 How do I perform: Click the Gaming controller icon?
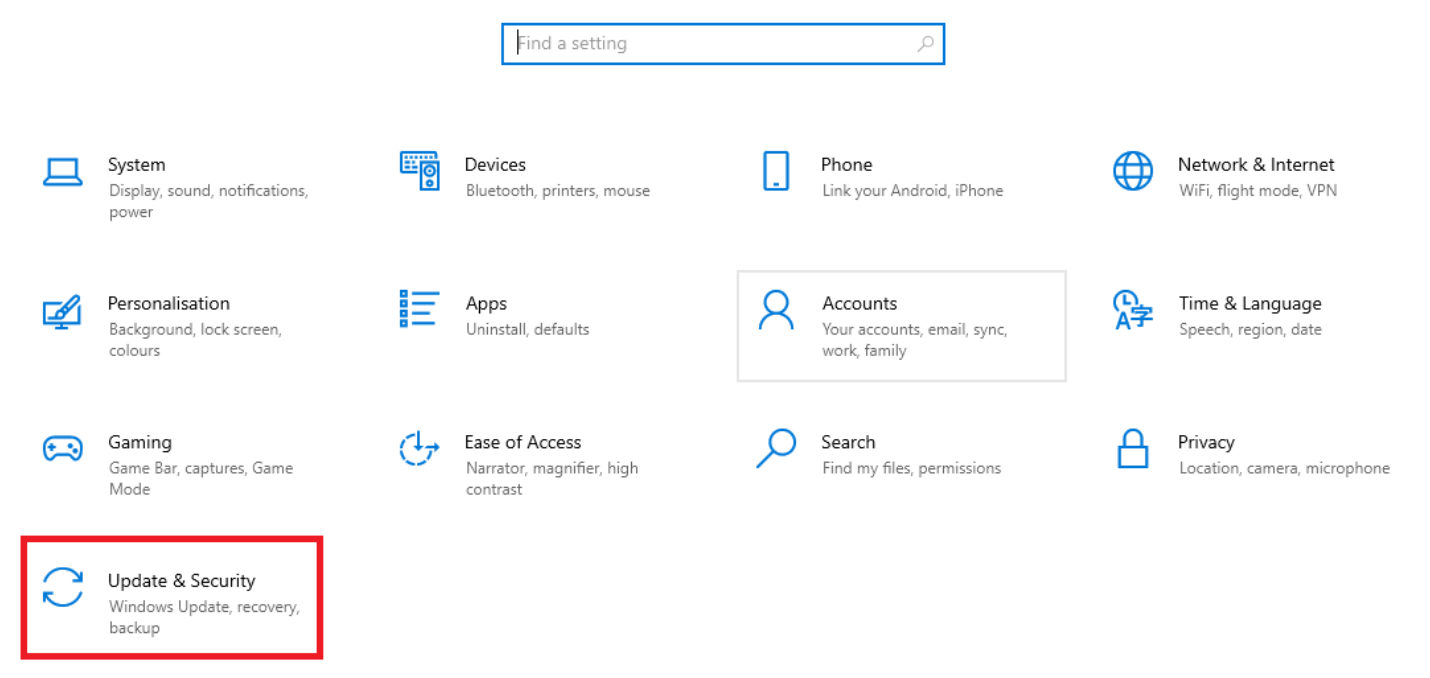click(62, 448)
